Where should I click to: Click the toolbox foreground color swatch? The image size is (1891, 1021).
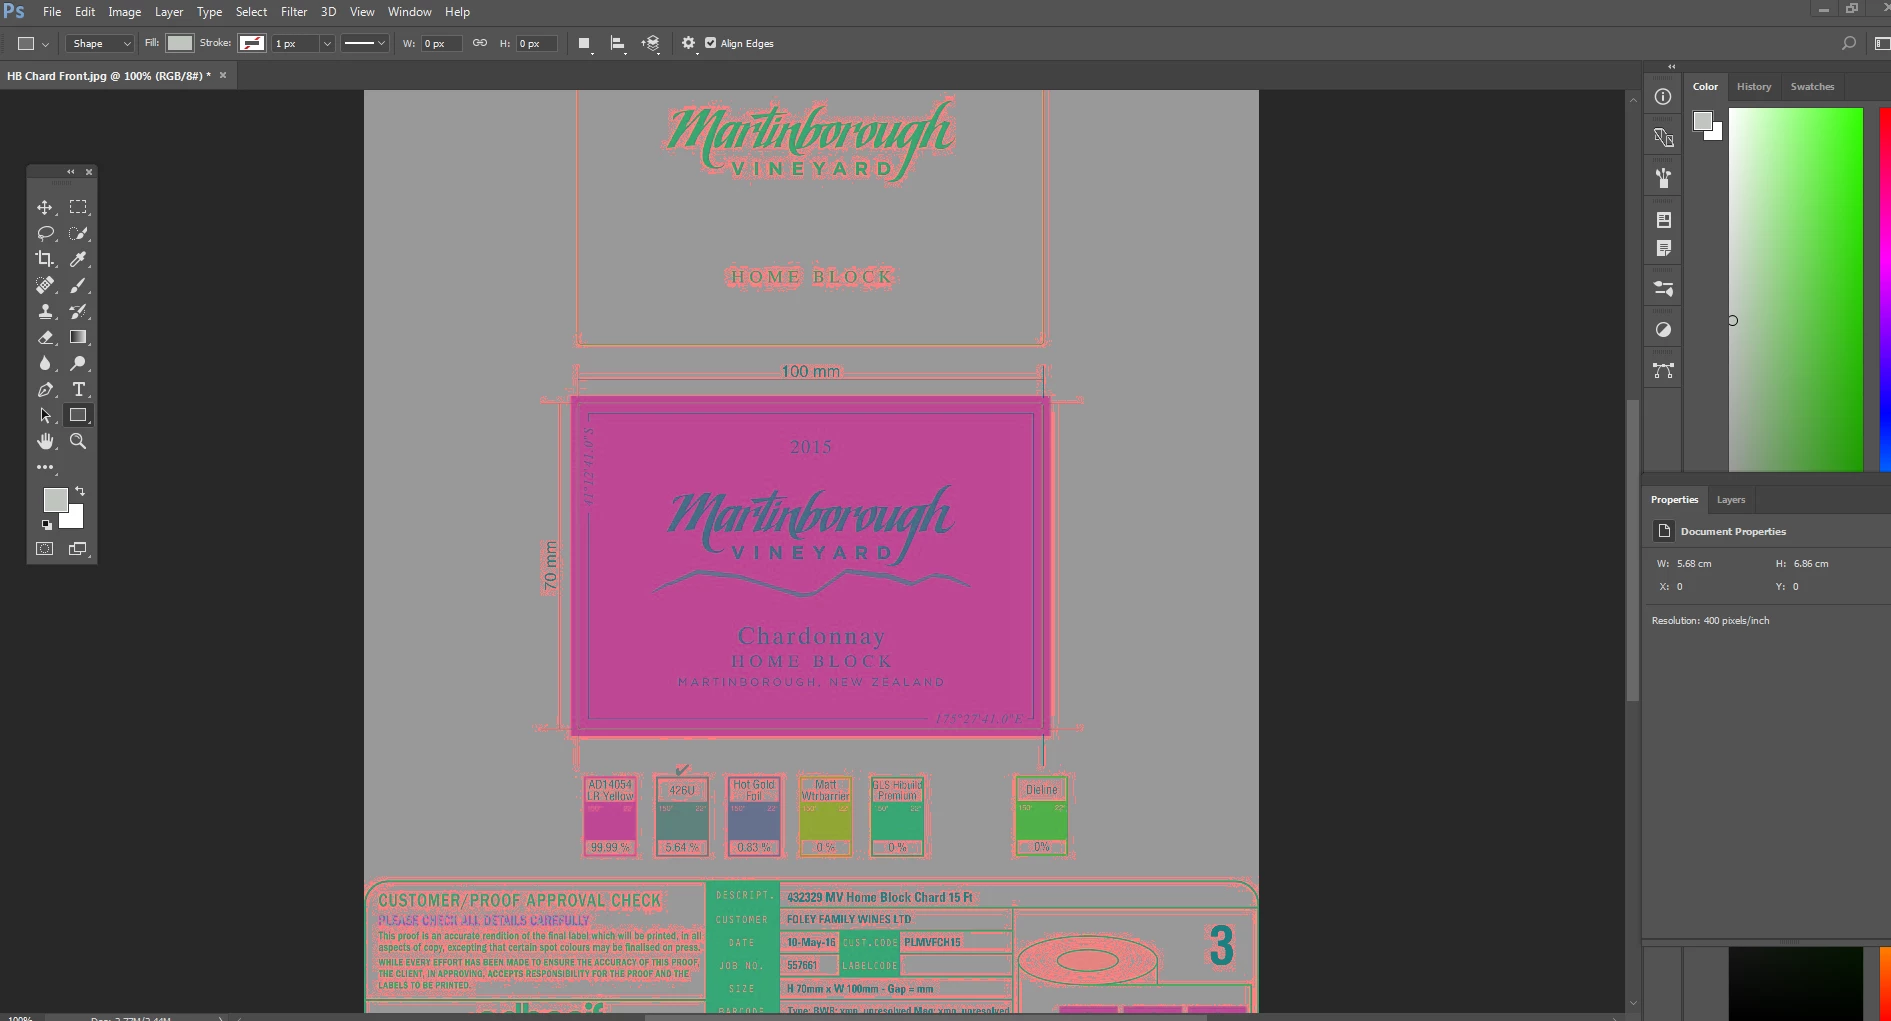tap(55, 499)
